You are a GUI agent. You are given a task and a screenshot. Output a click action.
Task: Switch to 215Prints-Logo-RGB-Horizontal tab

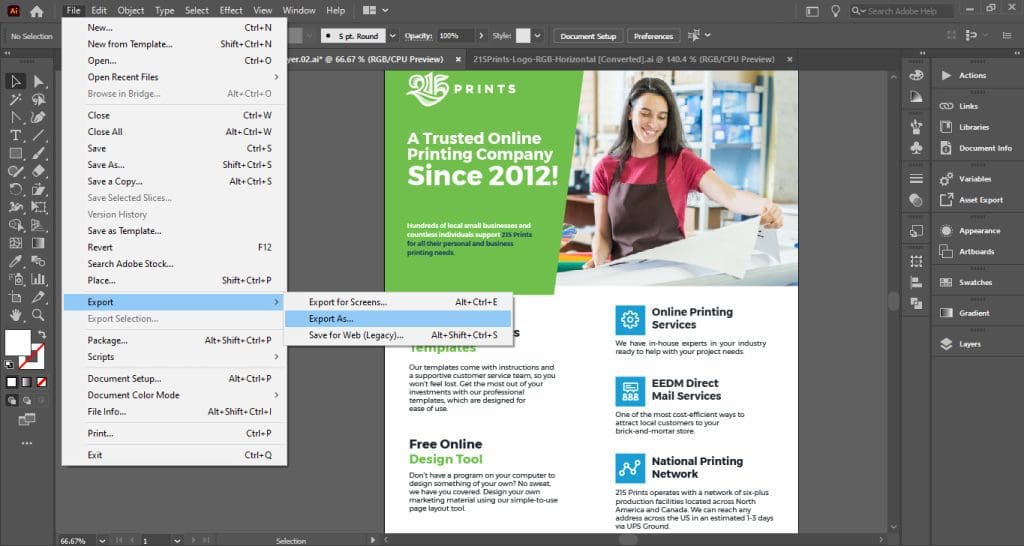point(624,59)
